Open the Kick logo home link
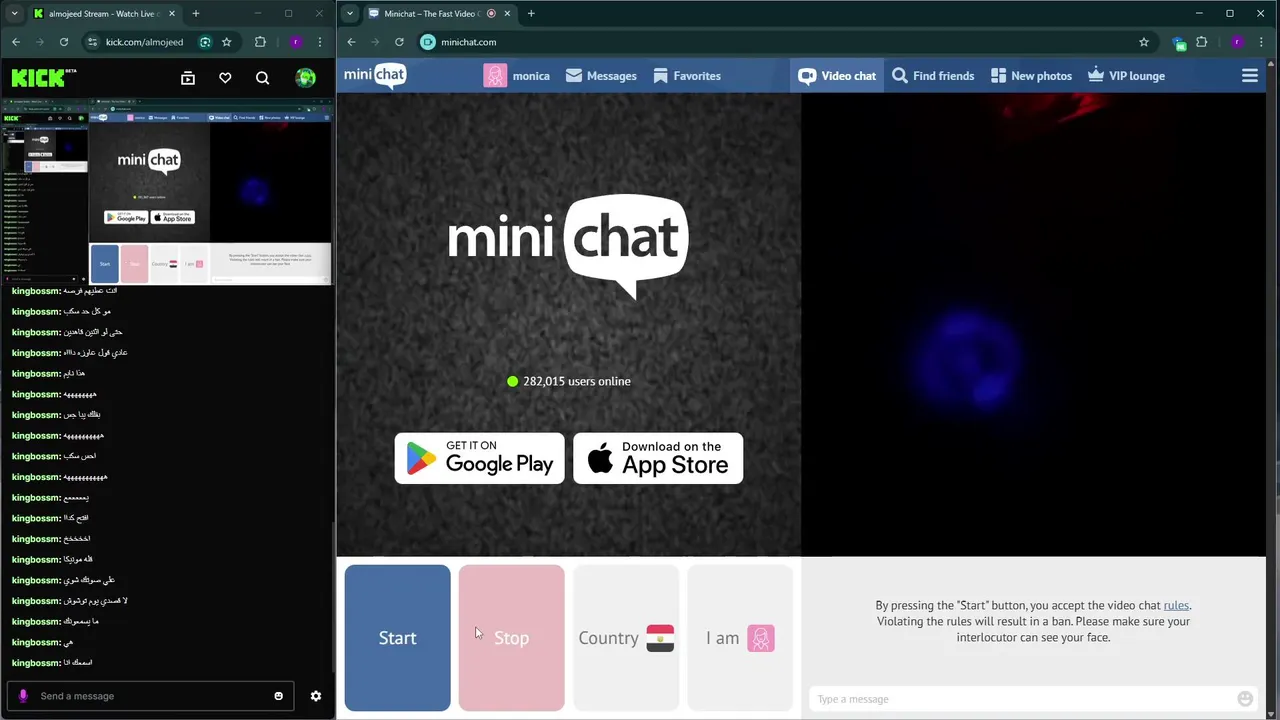Viewport: 1280px width, 720px height. 44,77
